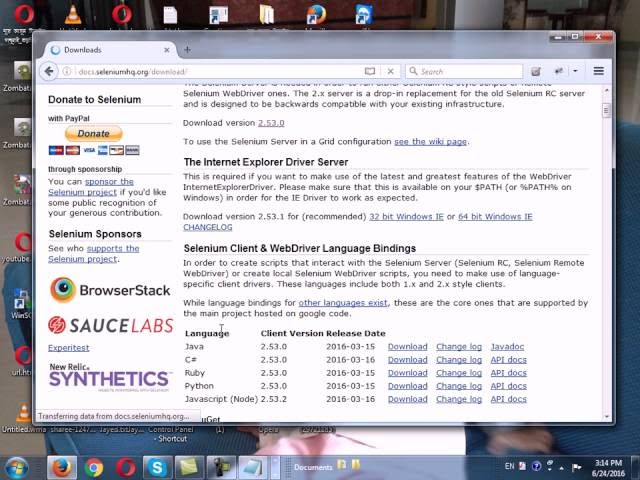
Task: Click the help icon in system tray
Action: (x=536, y=466)
